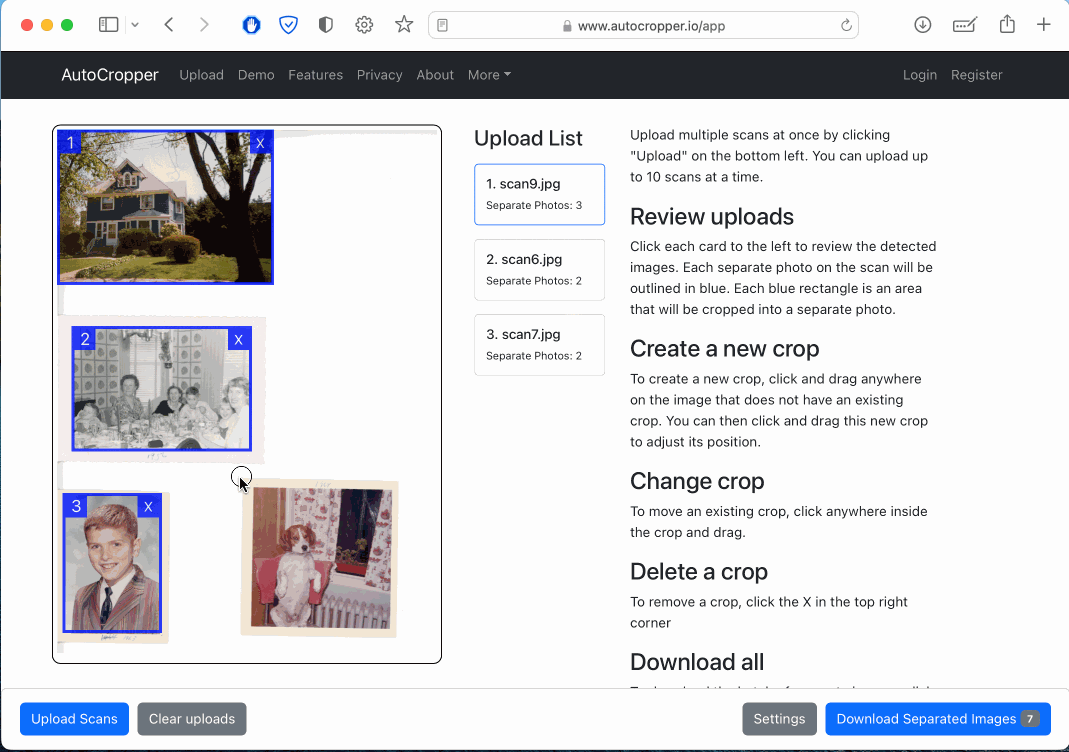Click the Upload Scans button
This screenshot has height=752, width=1069.
click(74, 718)
